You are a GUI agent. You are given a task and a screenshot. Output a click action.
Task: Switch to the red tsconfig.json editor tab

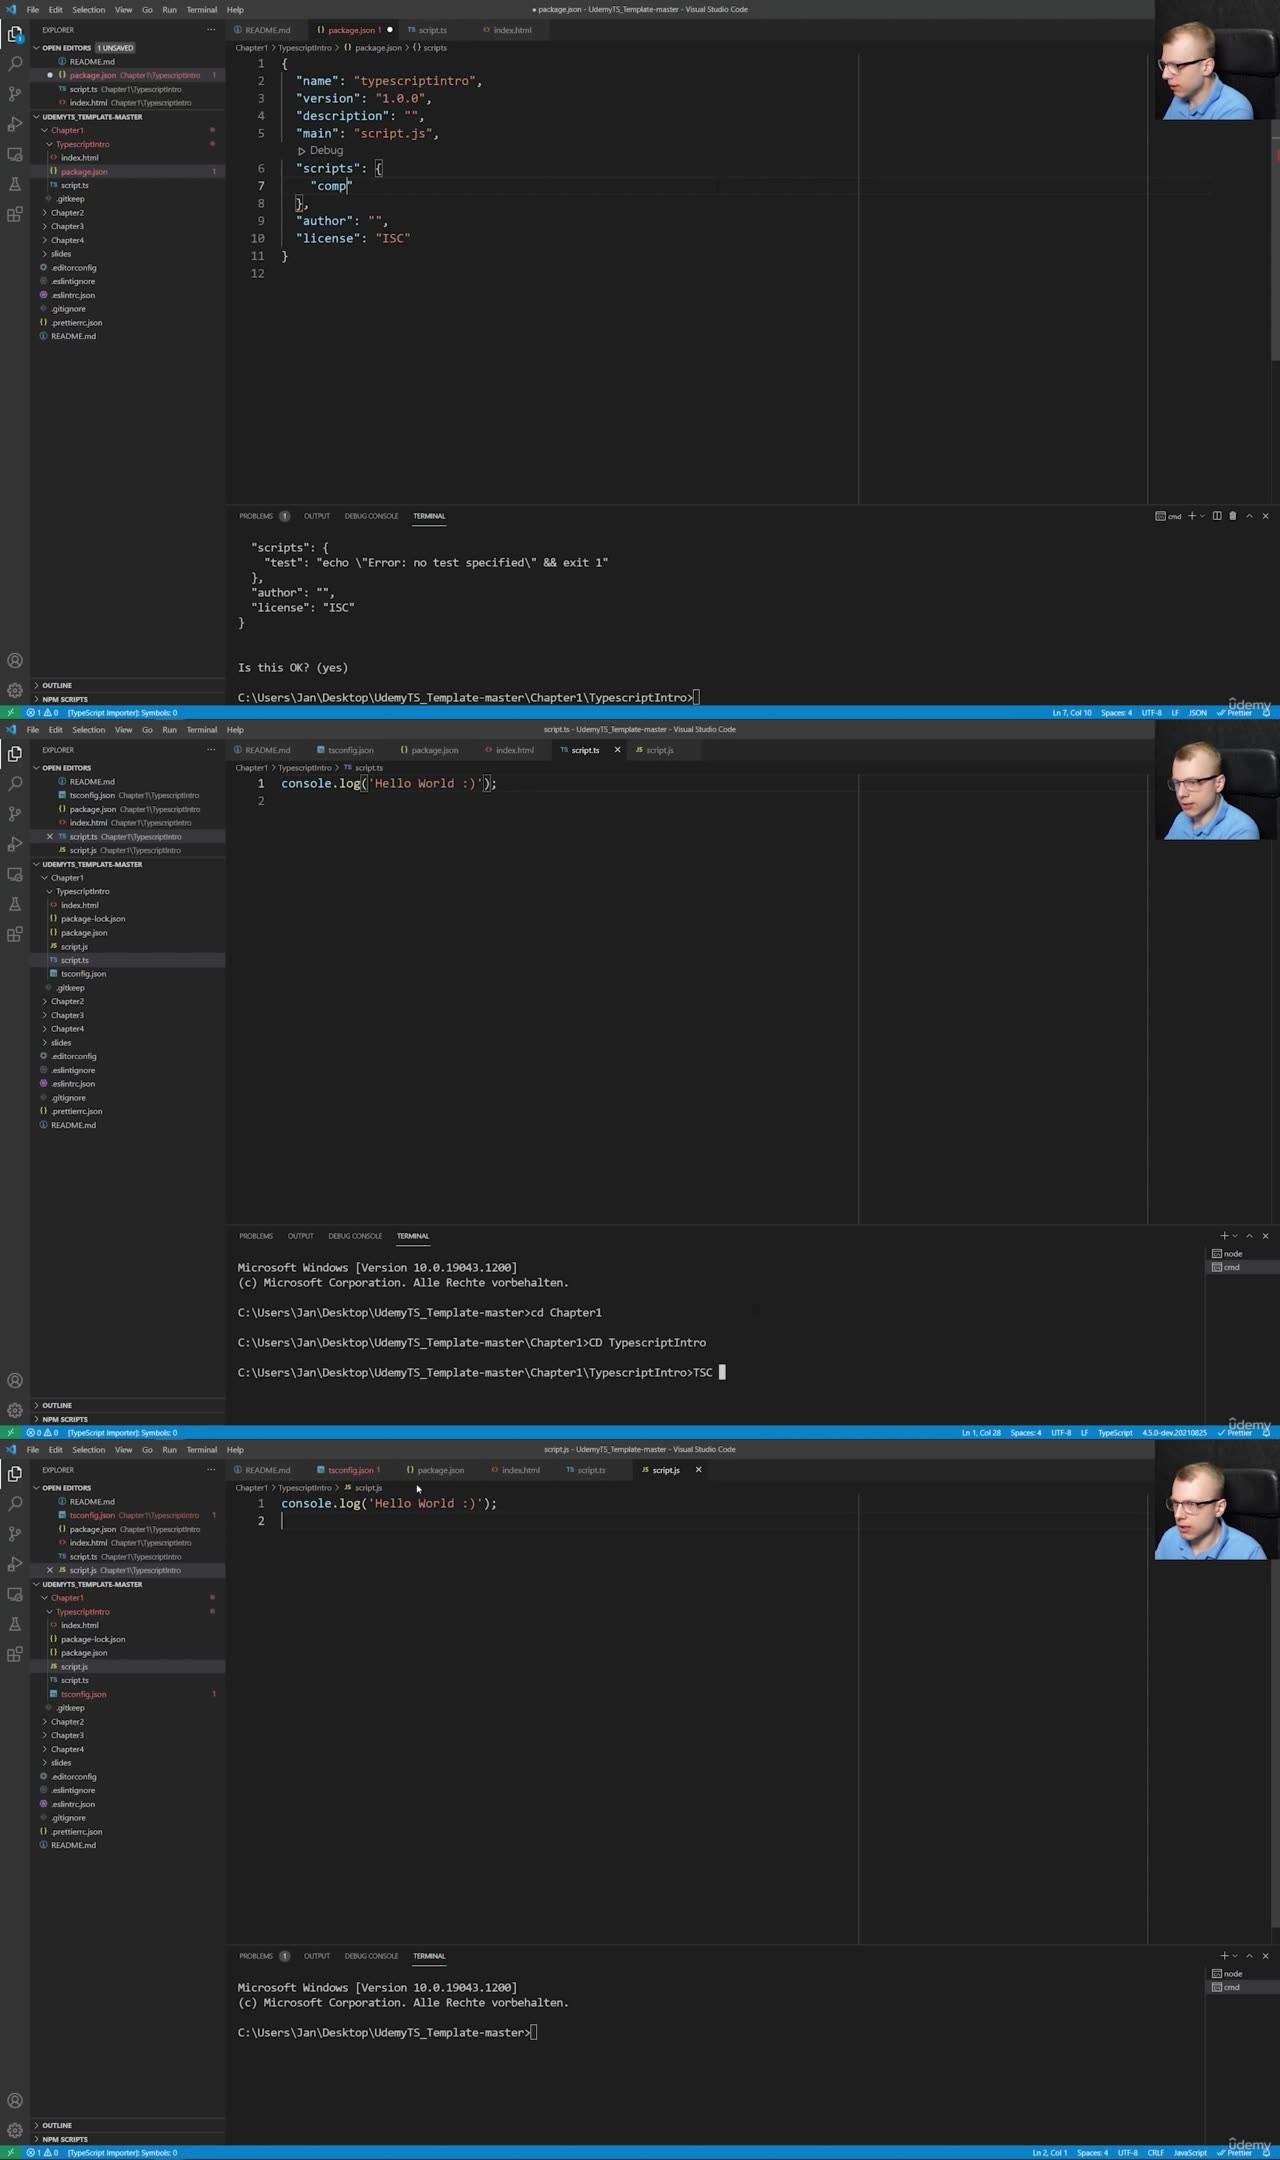(349, 1470)
